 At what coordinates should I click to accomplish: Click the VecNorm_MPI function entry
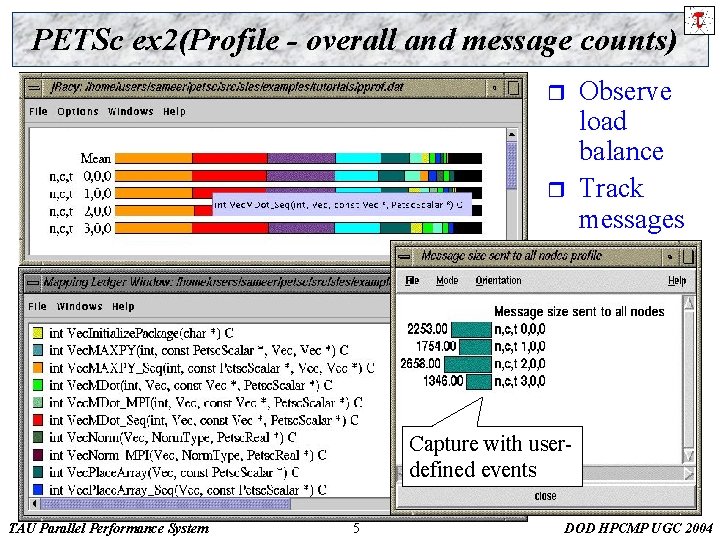pos(188,455)
